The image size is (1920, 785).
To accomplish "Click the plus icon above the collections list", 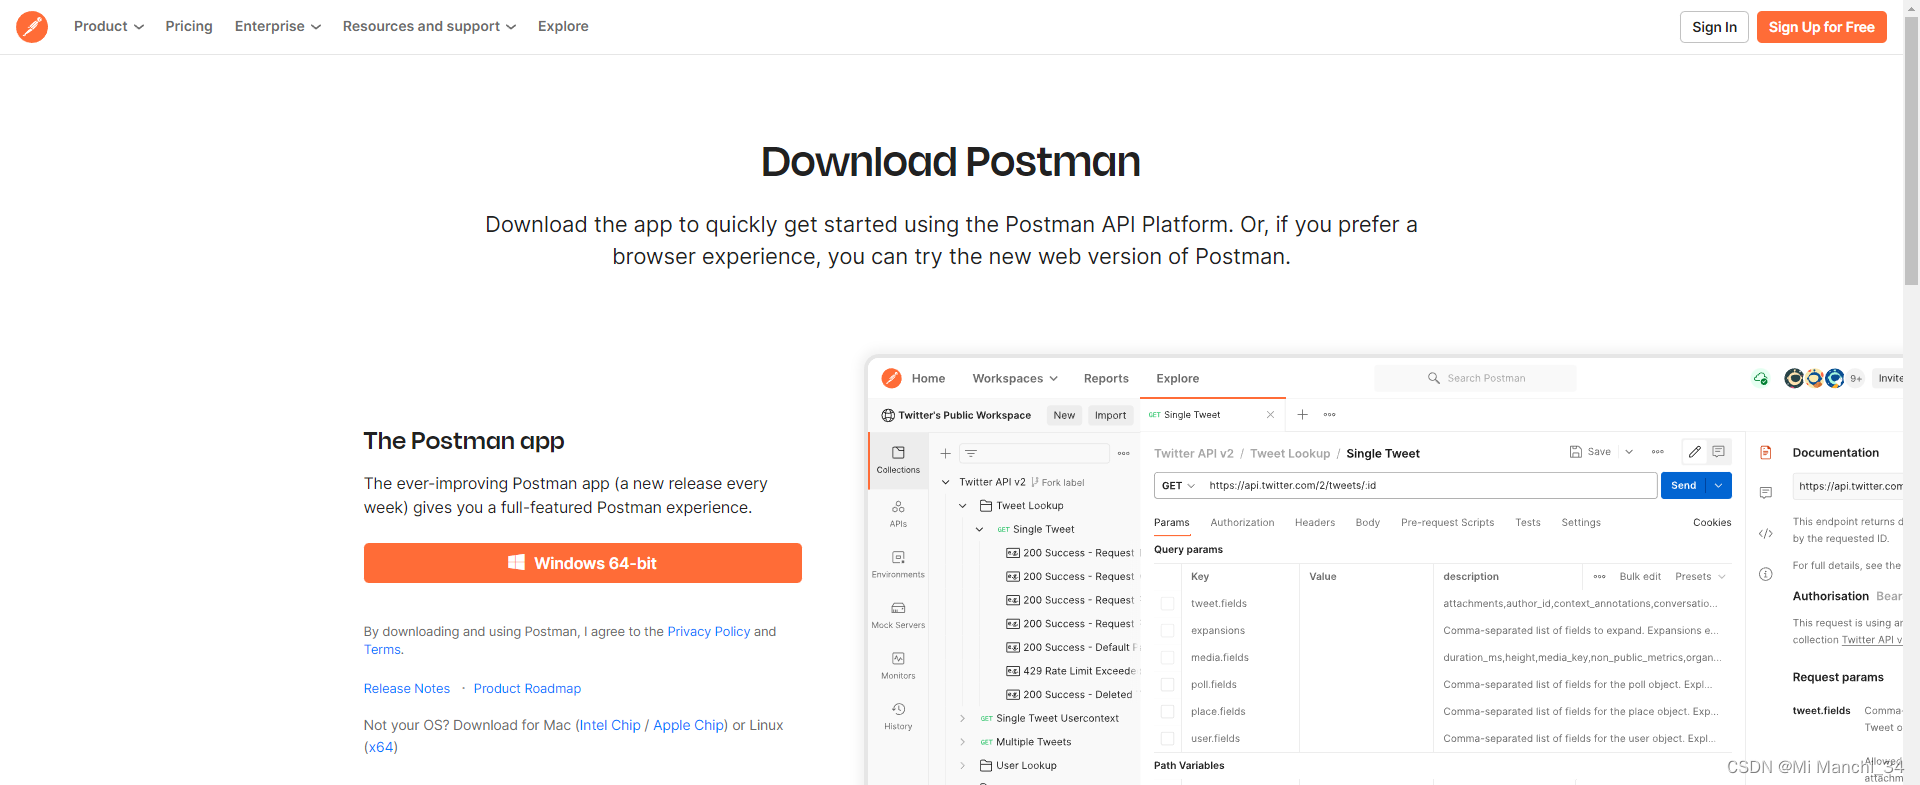I will coord(945,453).
